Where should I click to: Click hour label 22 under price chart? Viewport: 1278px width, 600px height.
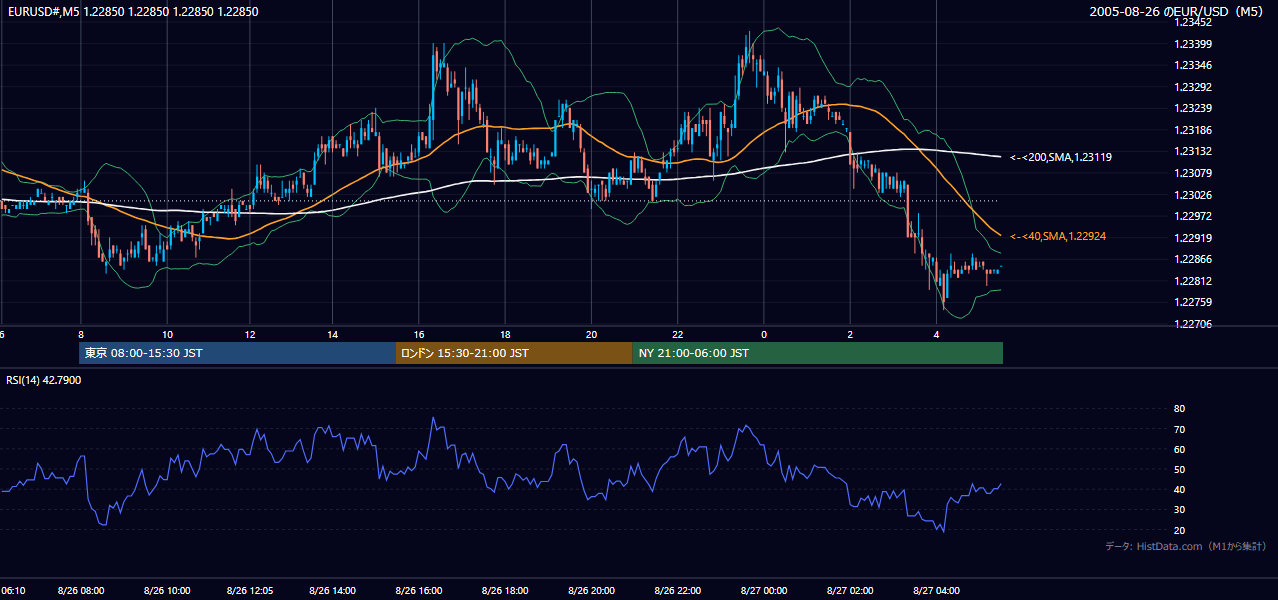[678, 334]
